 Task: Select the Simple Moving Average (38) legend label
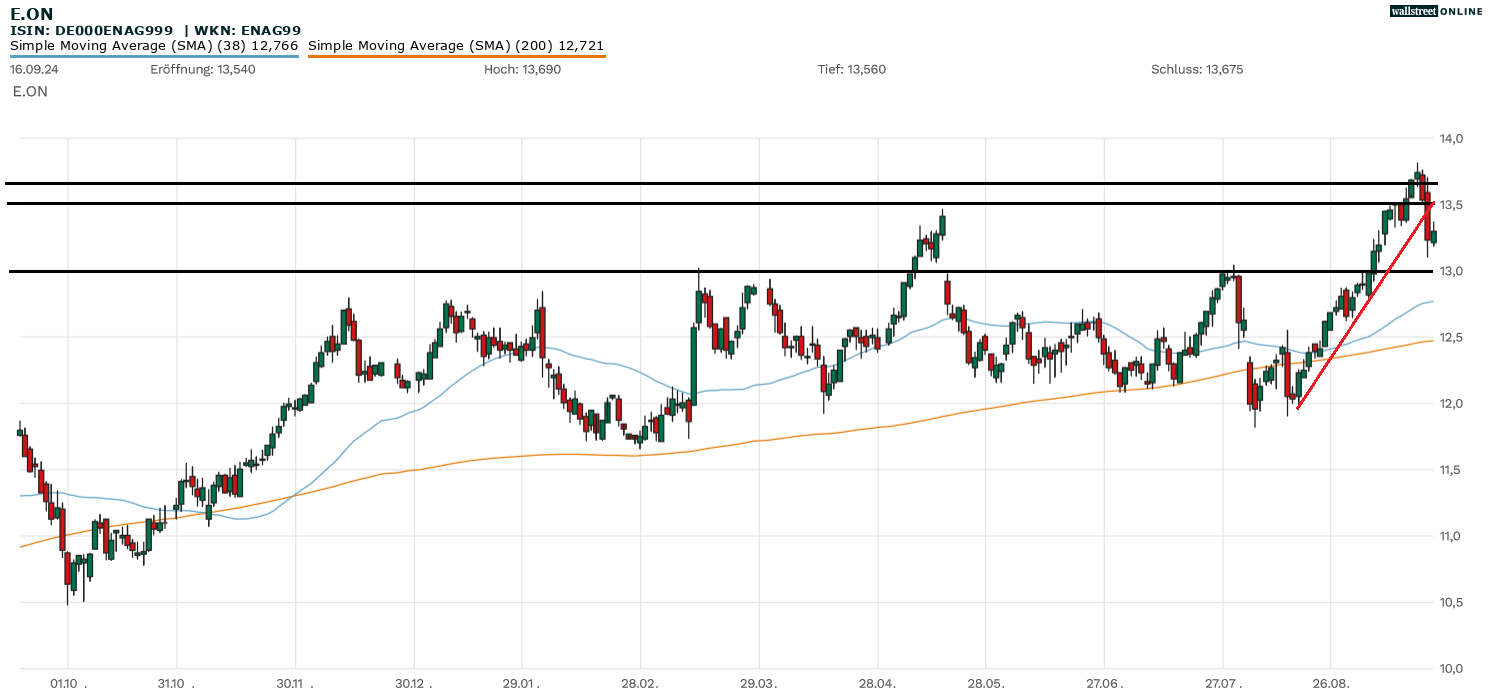(x=154, y=45)
